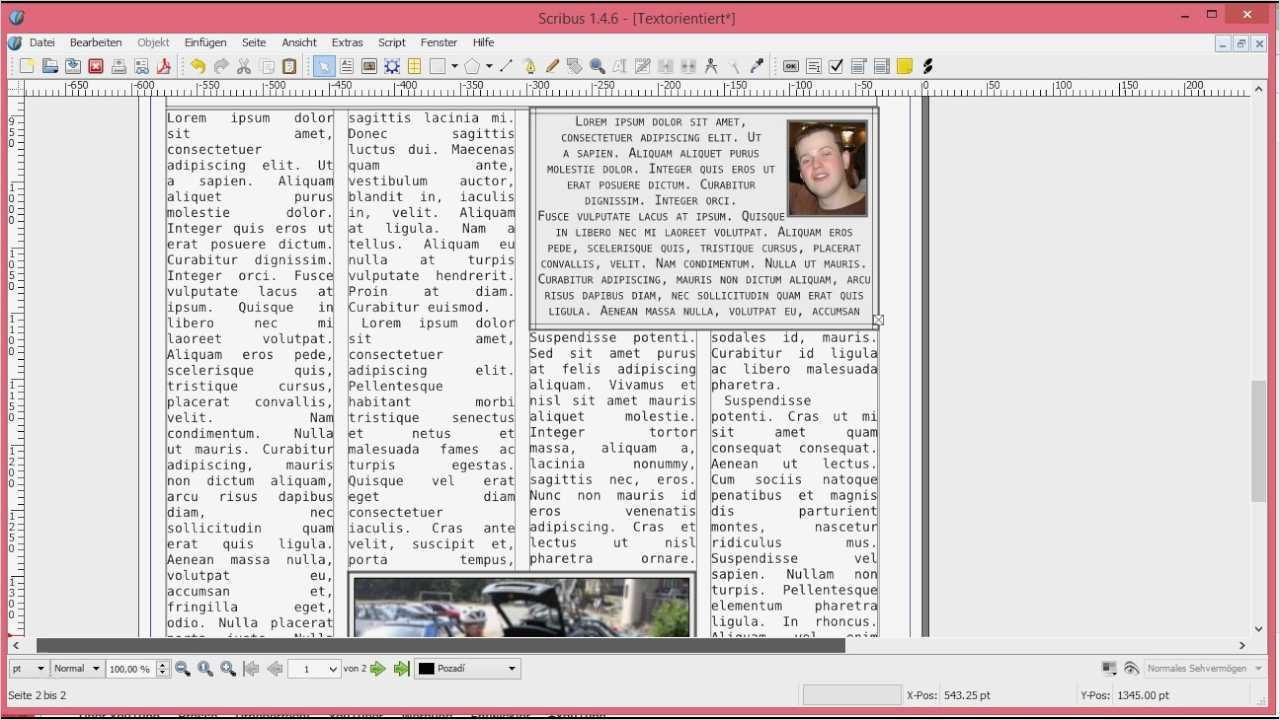The width and height of the screenshot is (1280, 720).
Task: Activate the Select Item arrow tool
Action: (x=323, y=66)
